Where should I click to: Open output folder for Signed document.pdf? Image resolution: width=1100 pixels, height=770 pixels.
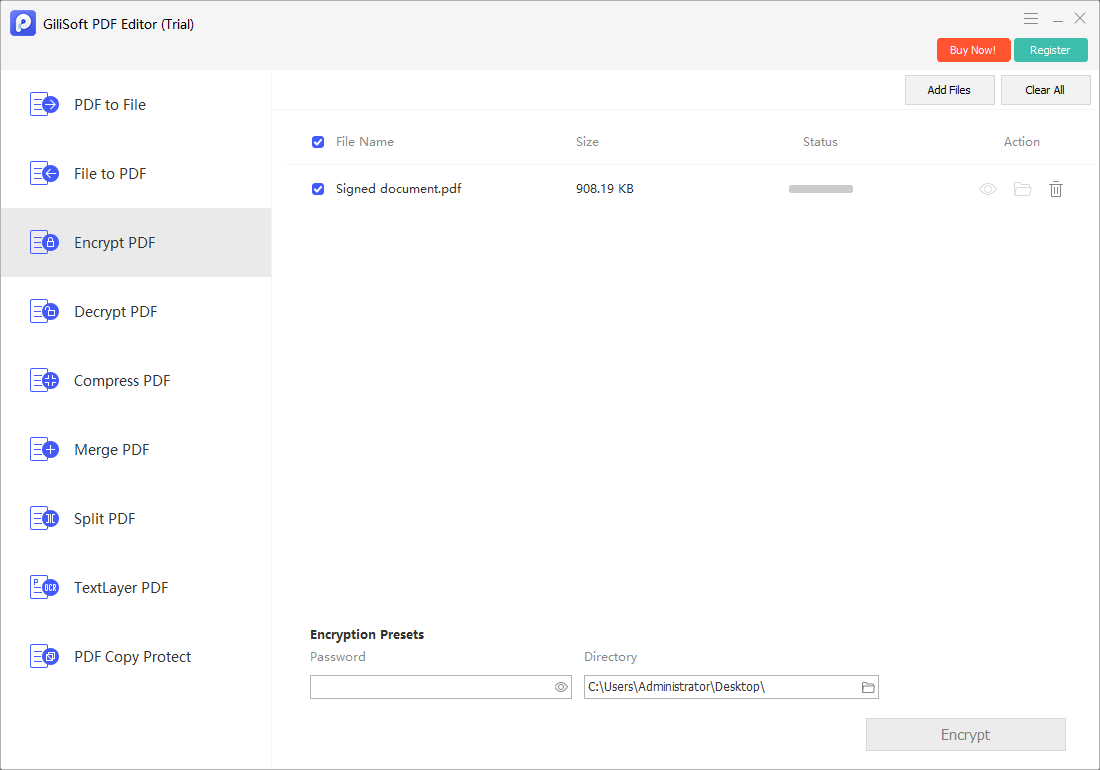[1022, 189]
